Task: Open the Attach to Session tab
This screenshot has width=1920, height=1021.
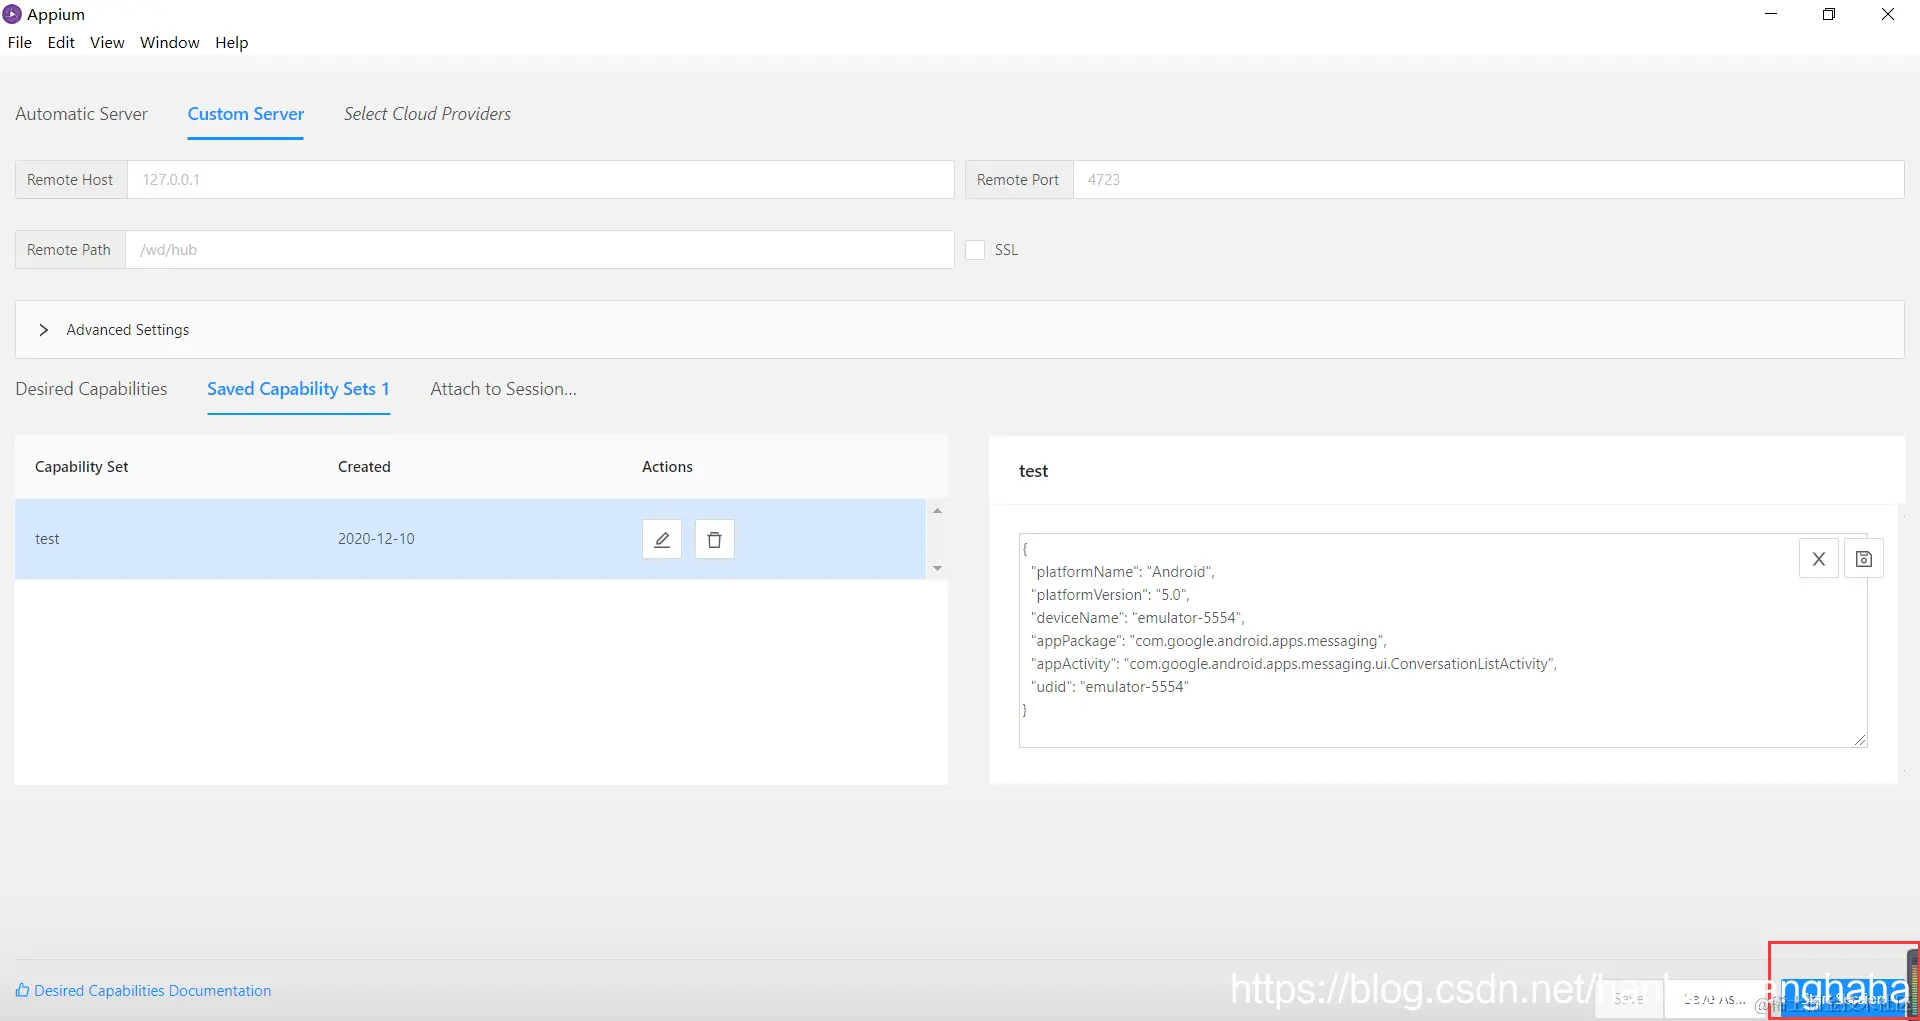Action: (503, 389)
